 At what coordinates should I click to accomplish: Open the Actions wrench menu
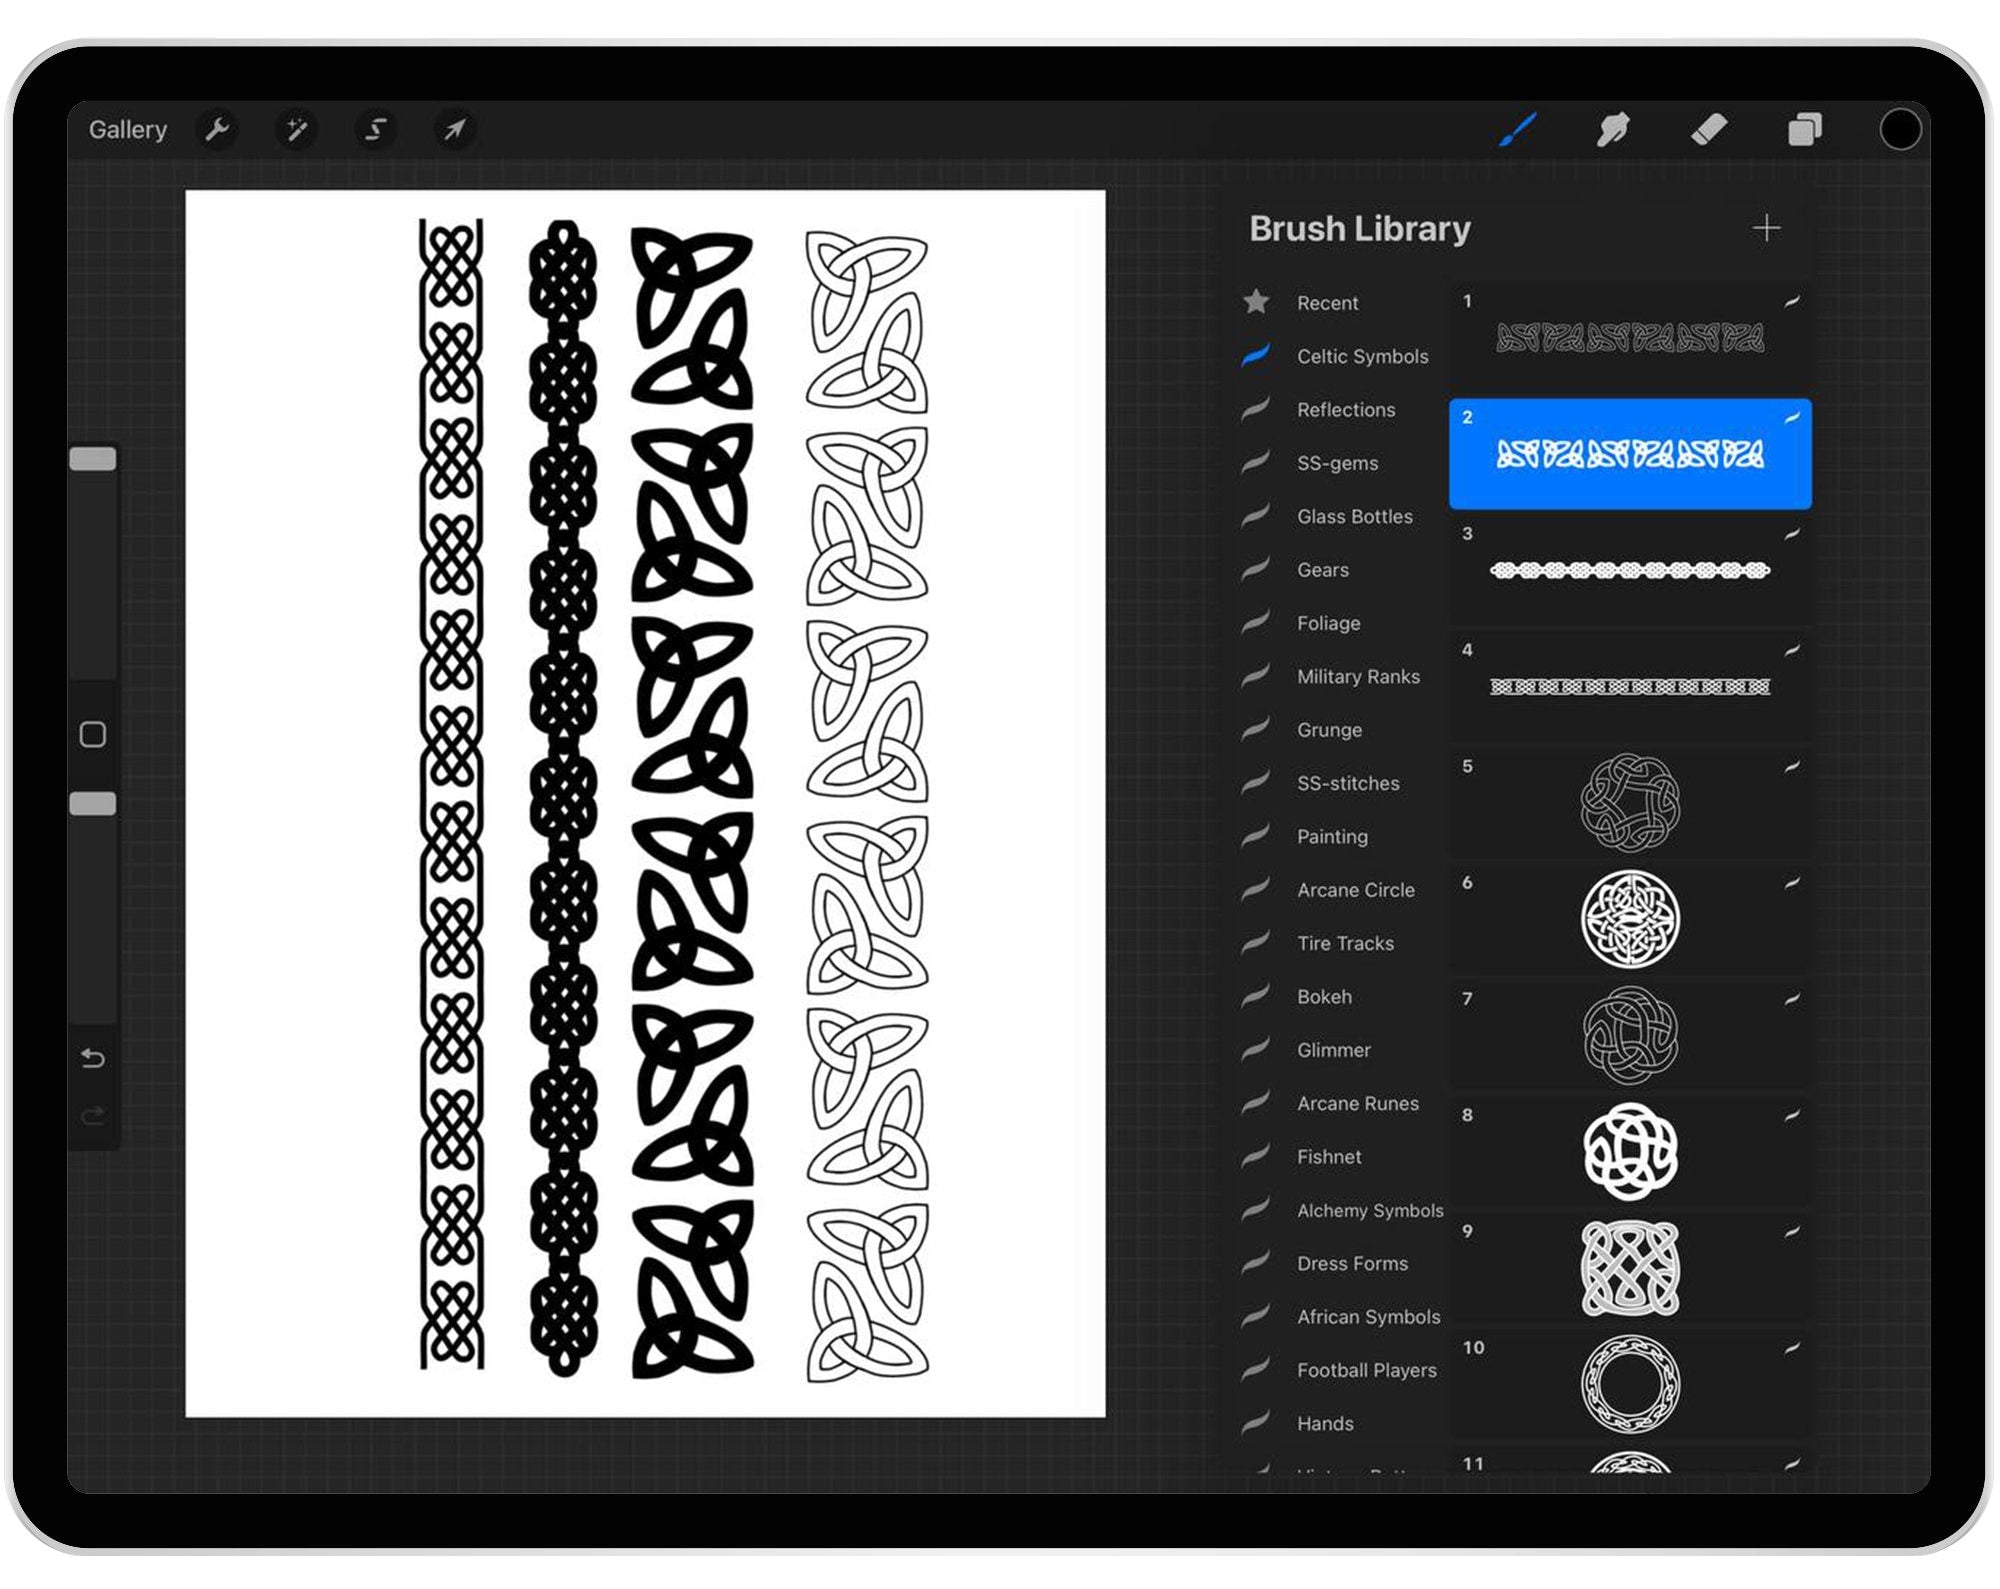218,129
